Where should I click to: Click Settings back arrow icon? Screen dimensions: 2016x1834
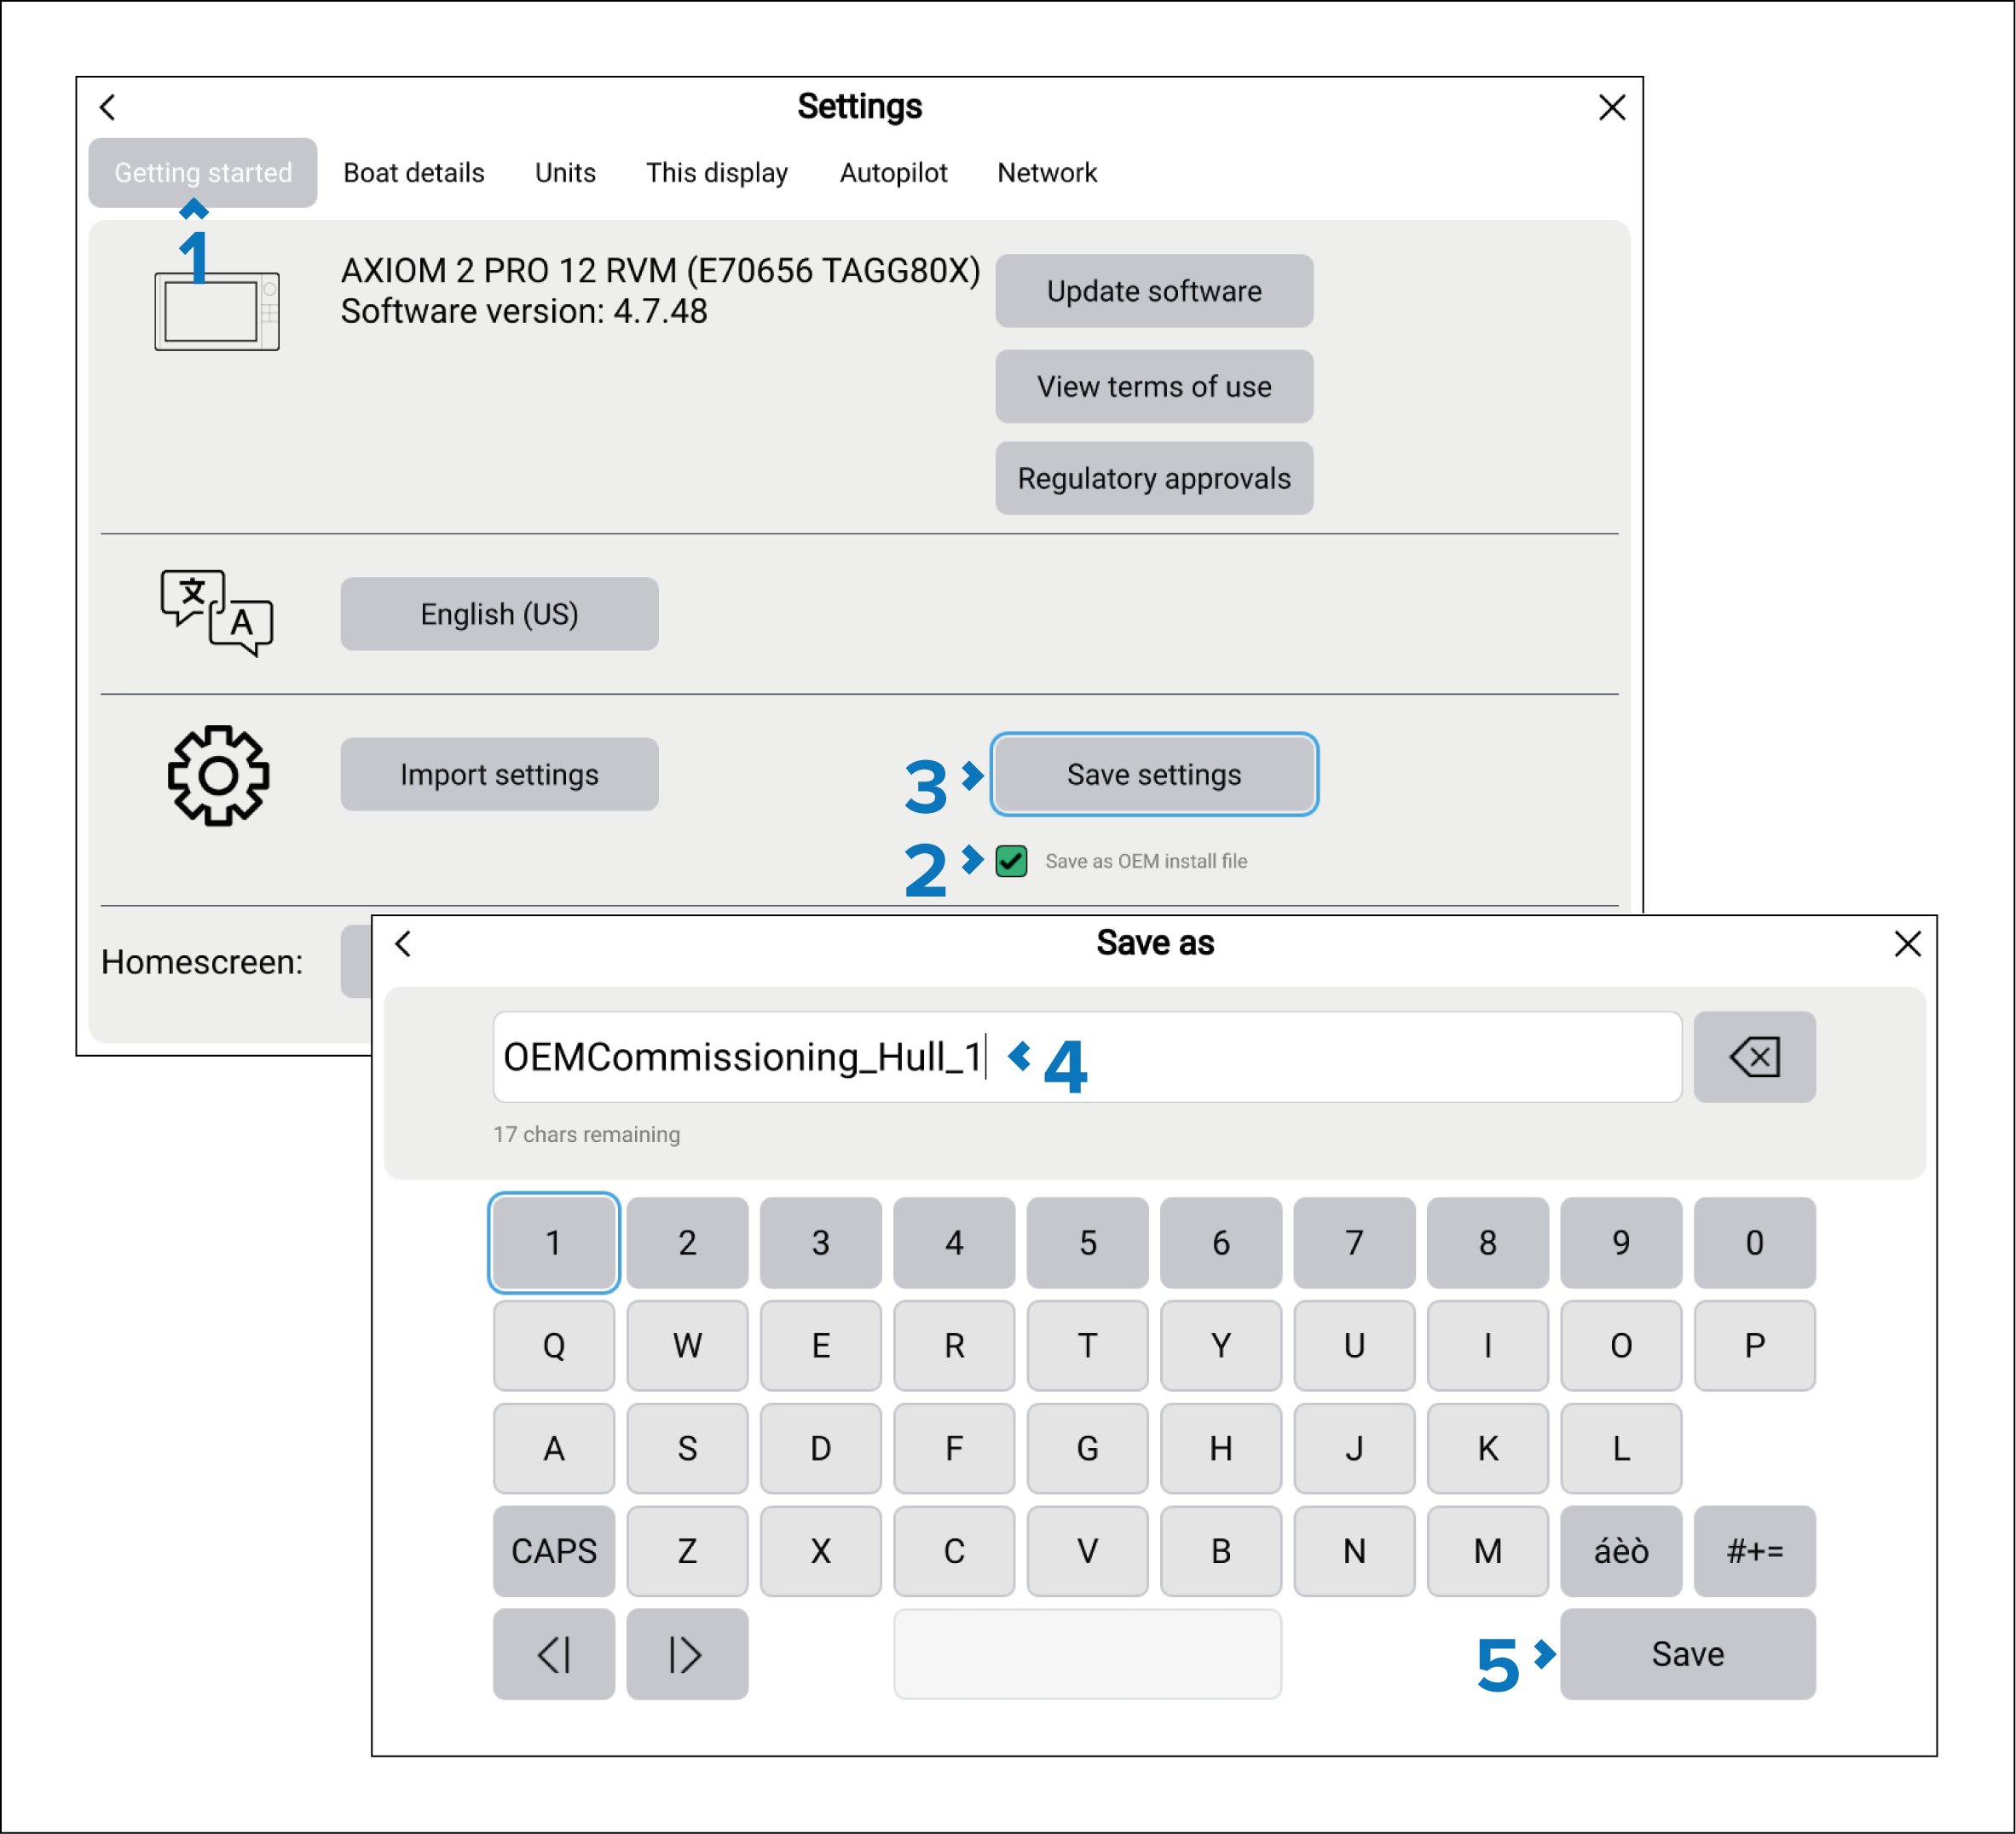[x=108, y=107]
